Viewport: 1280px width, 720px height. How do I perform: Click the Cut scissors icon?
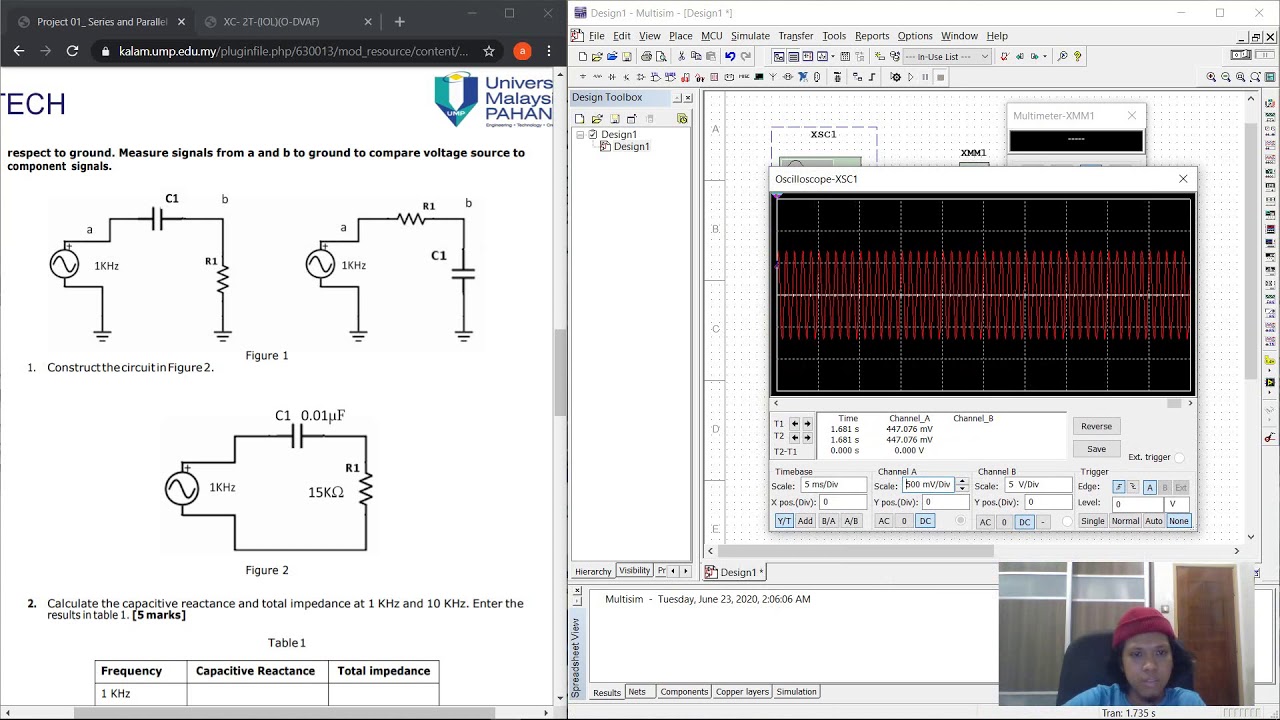681,56
